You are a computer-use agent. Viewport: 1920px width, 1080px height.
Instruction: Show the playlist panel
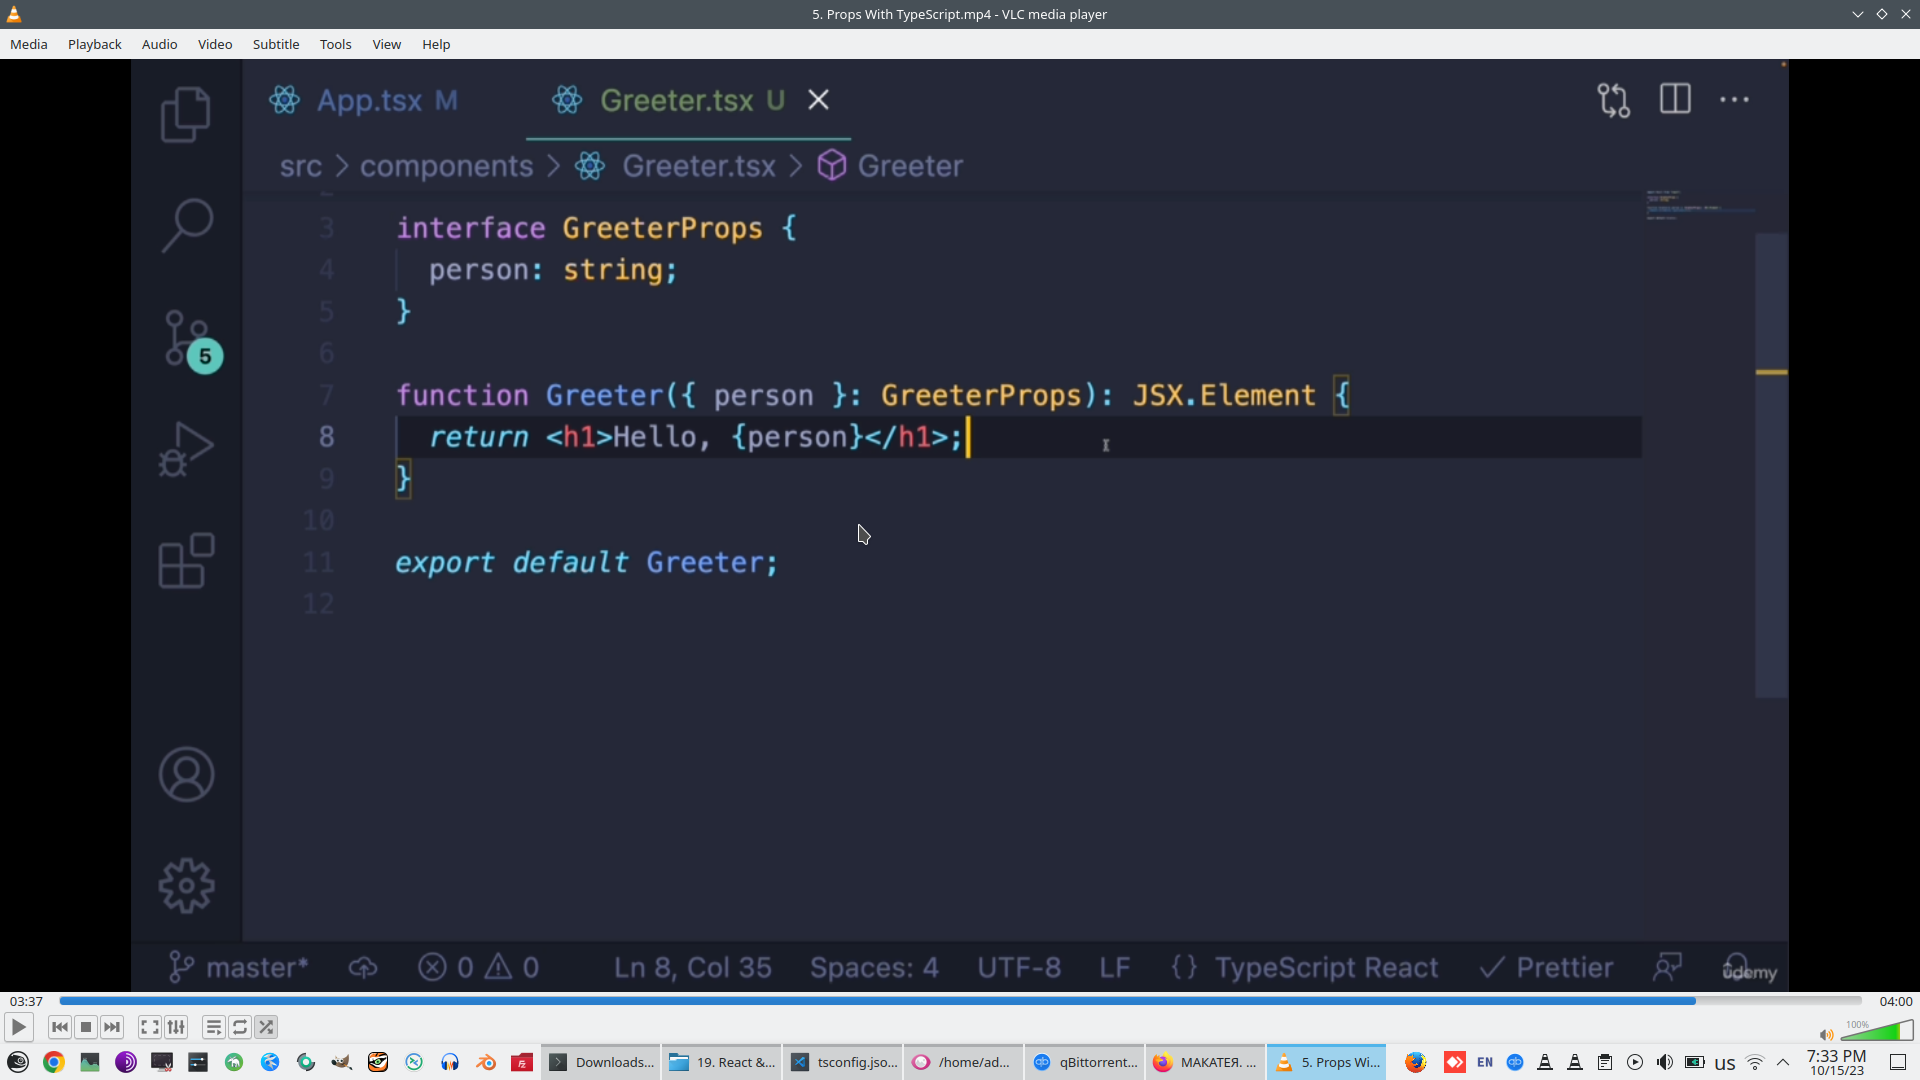(213, 1027)
